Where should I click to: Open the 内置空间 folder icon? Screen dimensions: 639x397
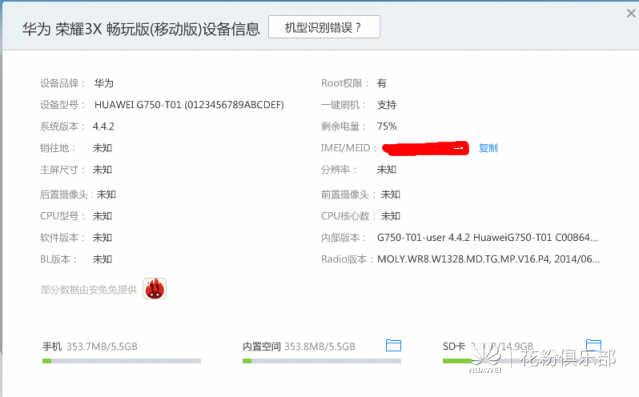pyautogui.click(x=393, y=345)
